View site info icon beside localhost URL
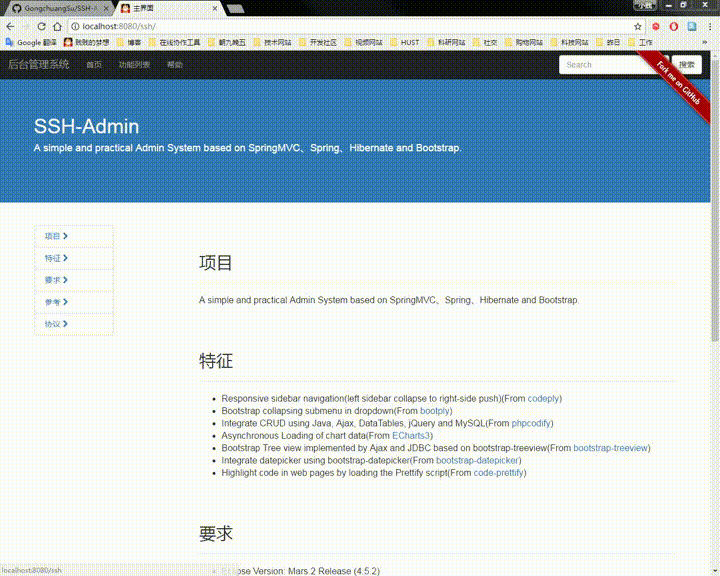Image resolution: width=720 pixels, height=576 pixels. tap(75, 26)
